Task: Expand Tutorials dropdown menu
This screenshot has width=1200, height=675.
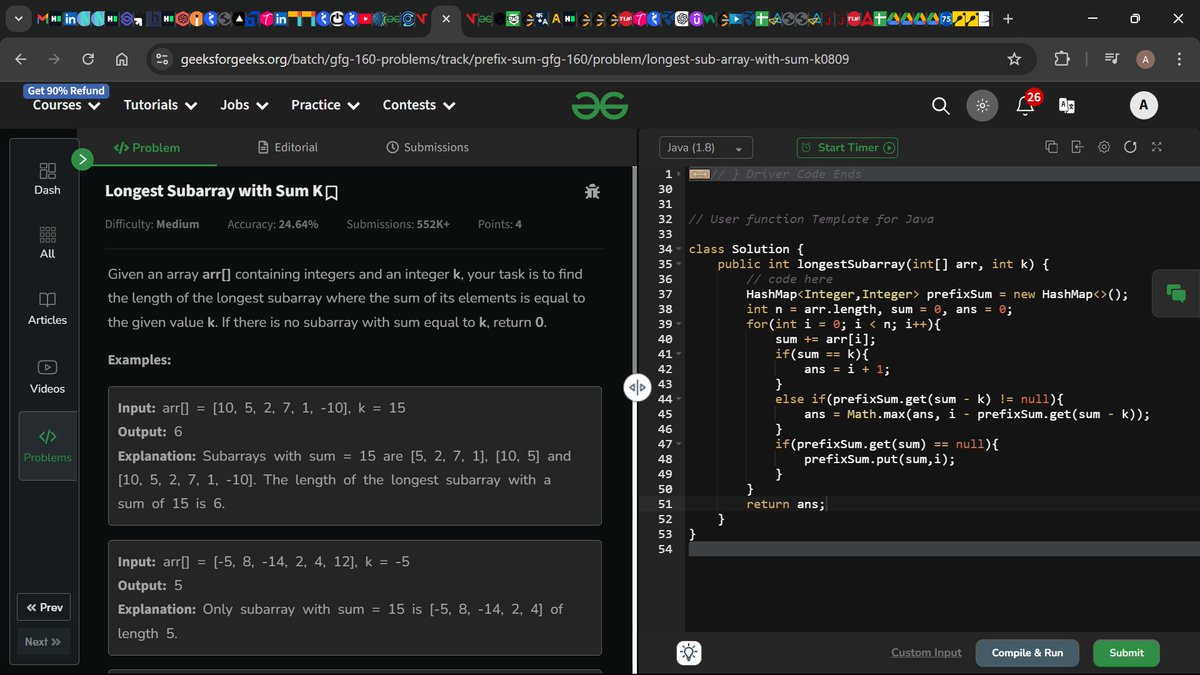Action: coord(160,105)
